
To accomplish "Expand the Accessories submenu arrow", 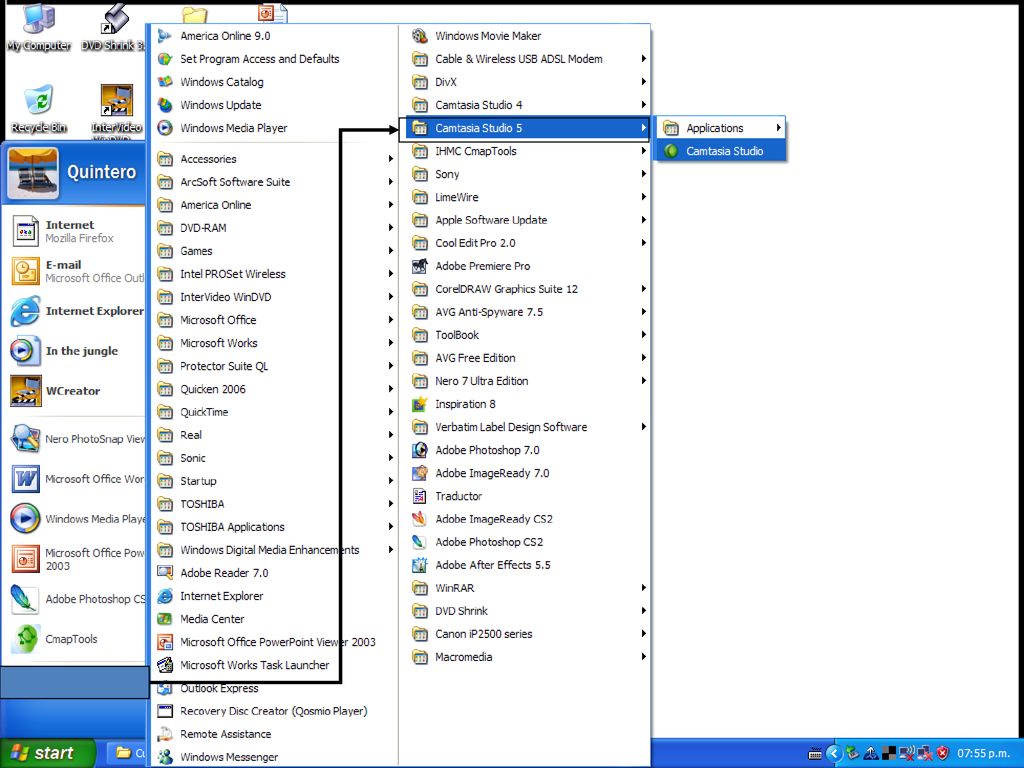I will (x=391, y=159).
